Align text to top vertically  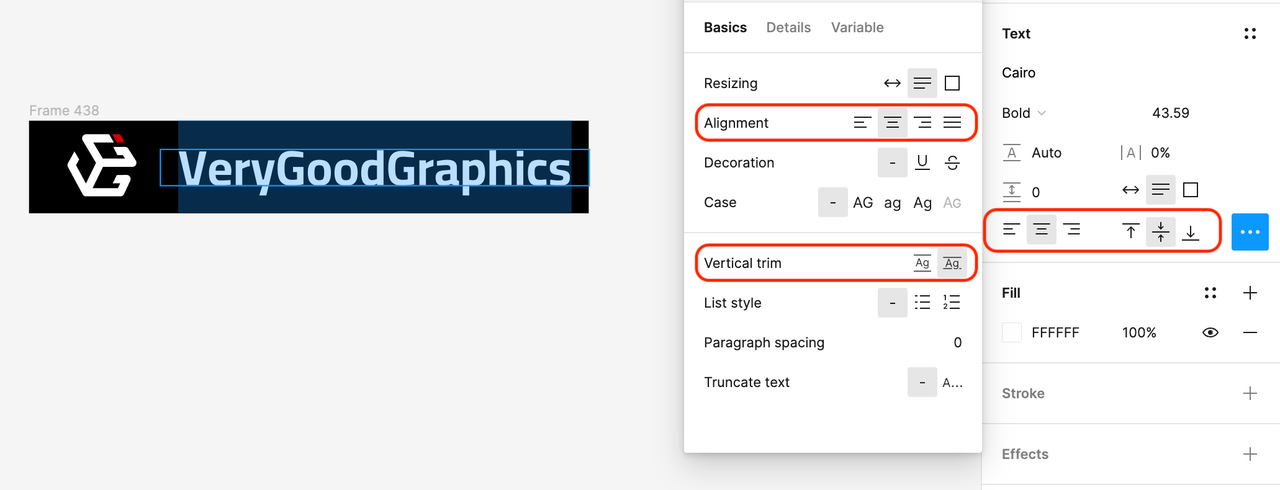1131,231
